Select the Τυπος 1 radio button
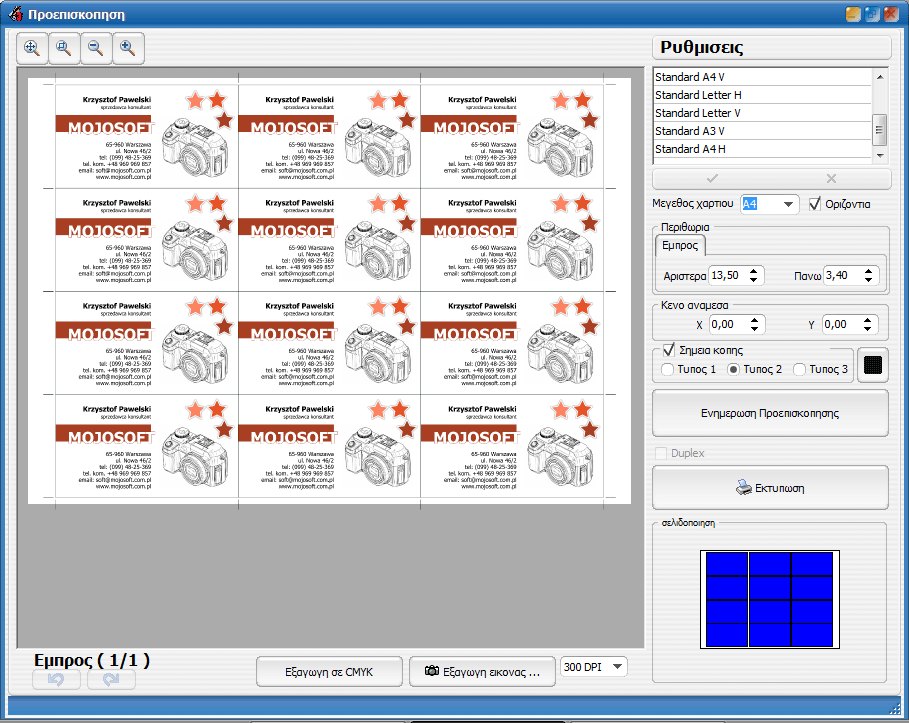909x723 pixels. [x=667, y=369]
